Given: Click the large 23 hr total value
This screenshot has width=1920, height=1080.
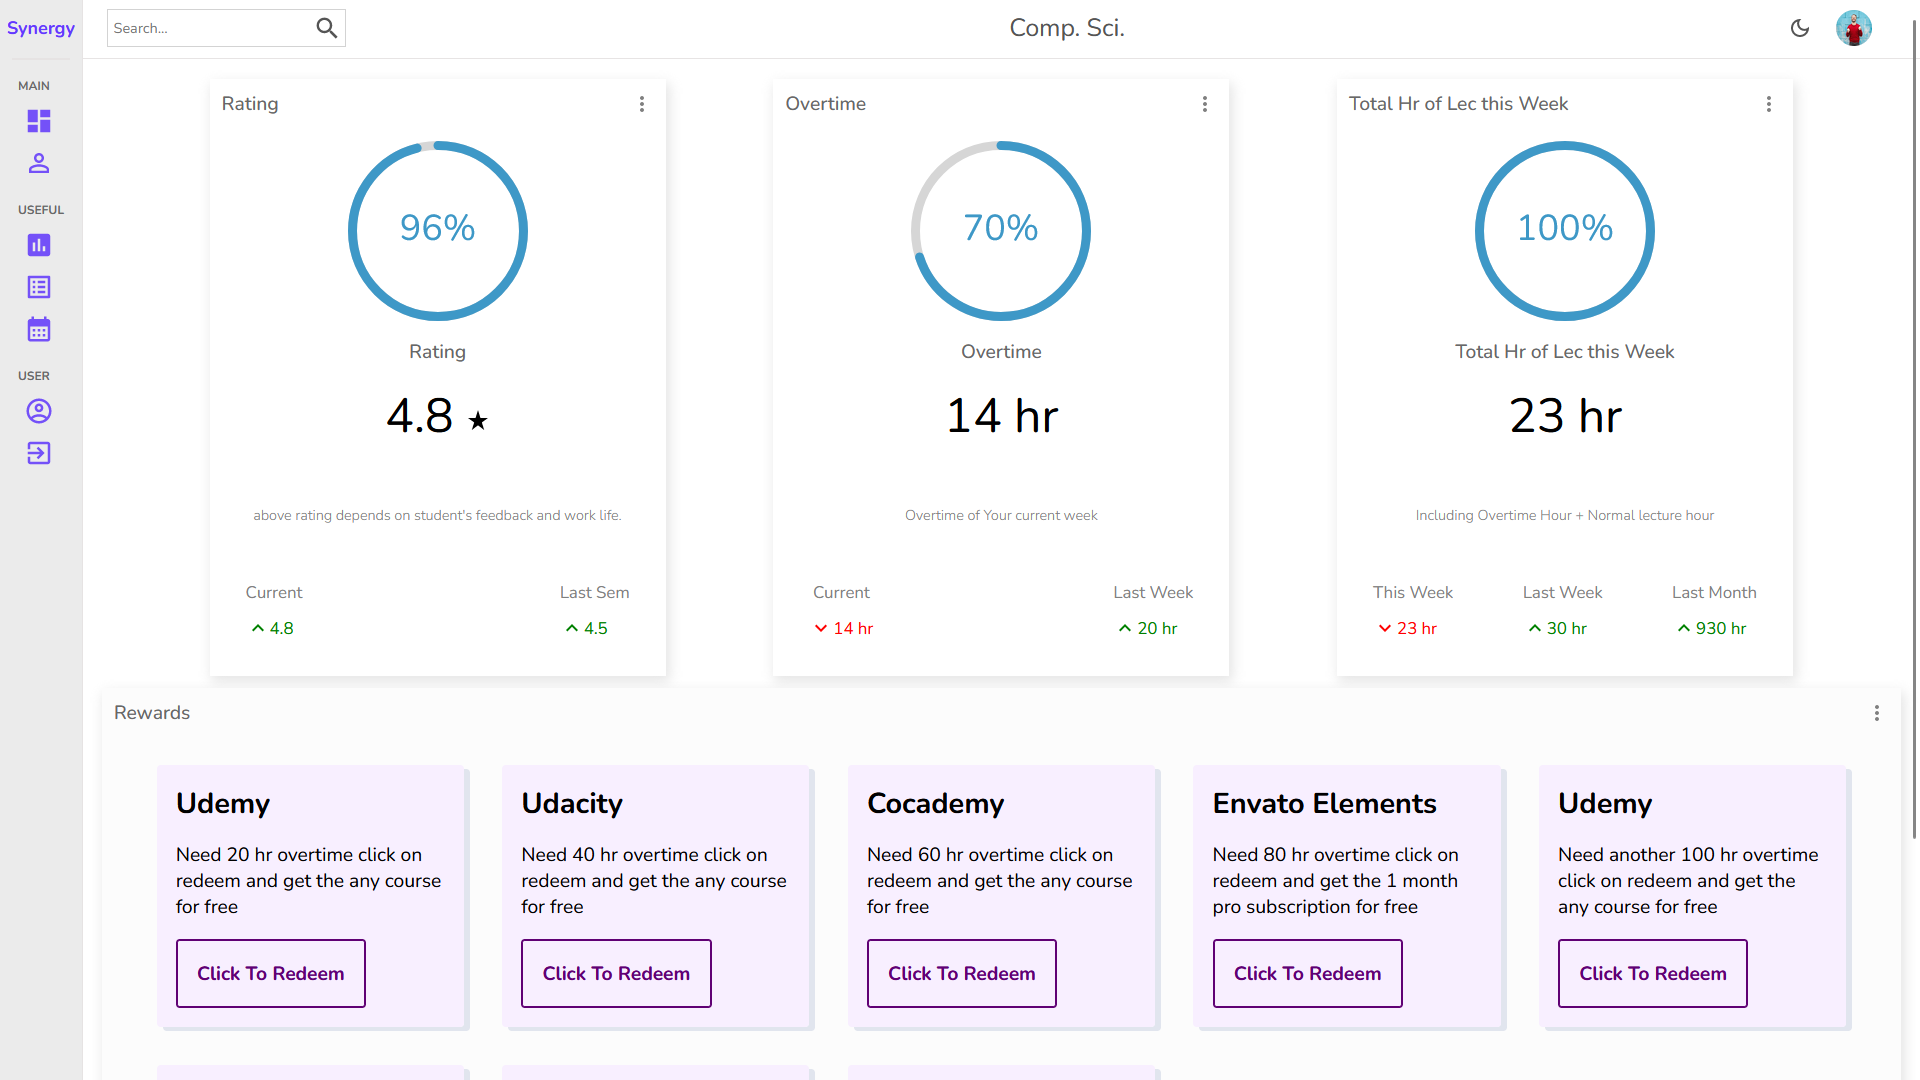Looking at the screenshot, I should pyautogui.click(x=1565, y=416).
